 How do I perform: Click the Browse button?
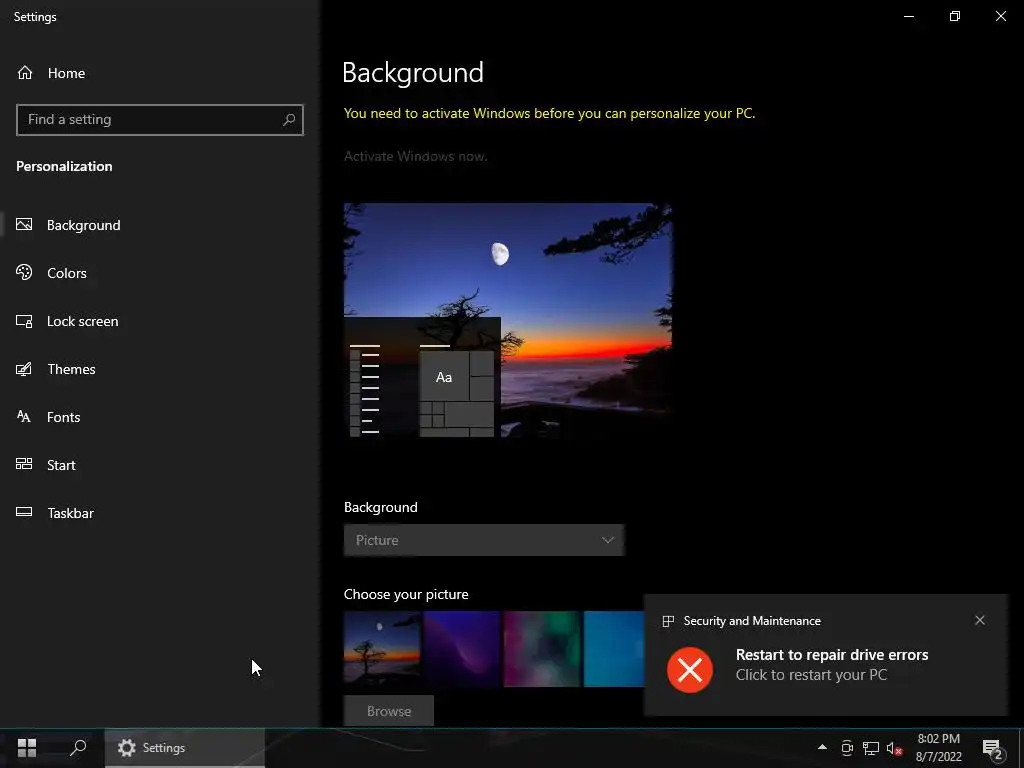pyautogui.click(x=389, y=711)
